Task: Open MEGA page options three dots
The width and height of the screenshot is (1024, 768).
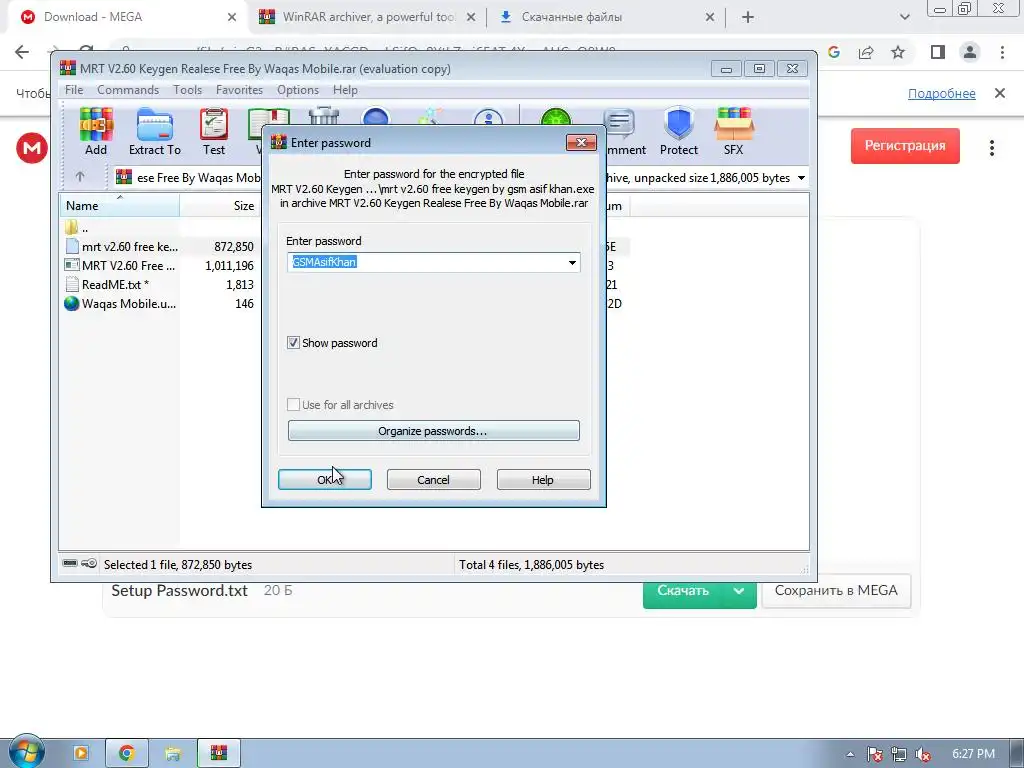Action: (991, 148)
